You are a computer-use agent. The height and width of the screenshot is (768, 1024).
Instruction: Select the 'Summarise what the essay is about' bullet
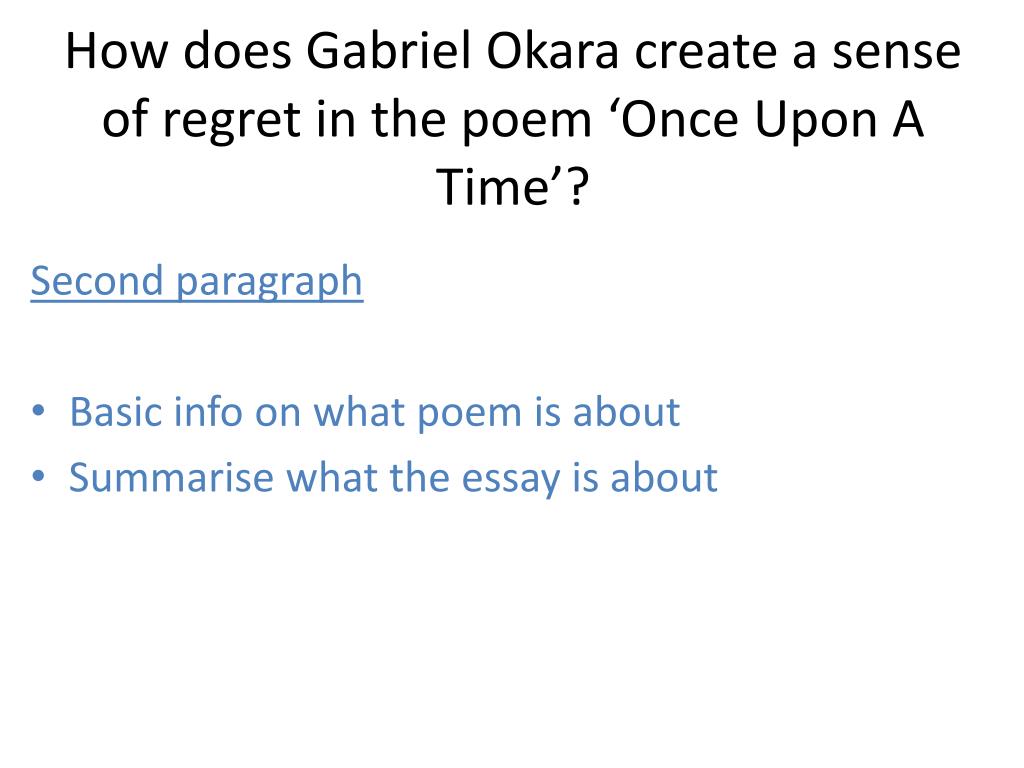[393, 478]
